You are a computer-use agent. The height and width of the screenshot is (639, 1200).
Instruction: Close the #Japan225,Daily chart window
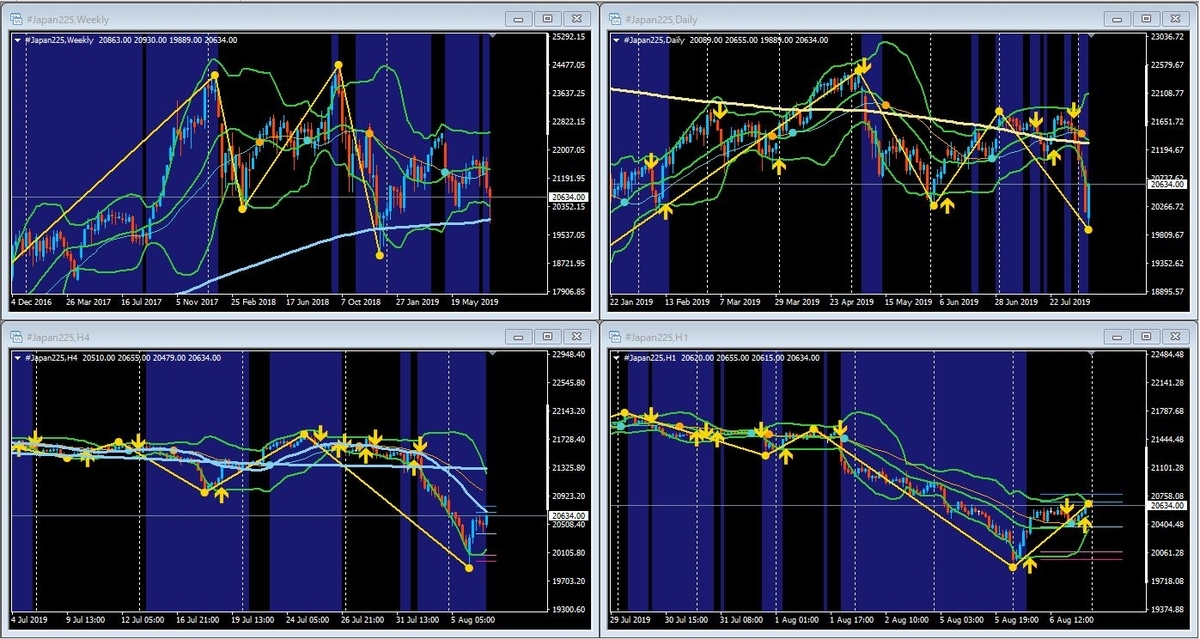(x=1175, y=18)
